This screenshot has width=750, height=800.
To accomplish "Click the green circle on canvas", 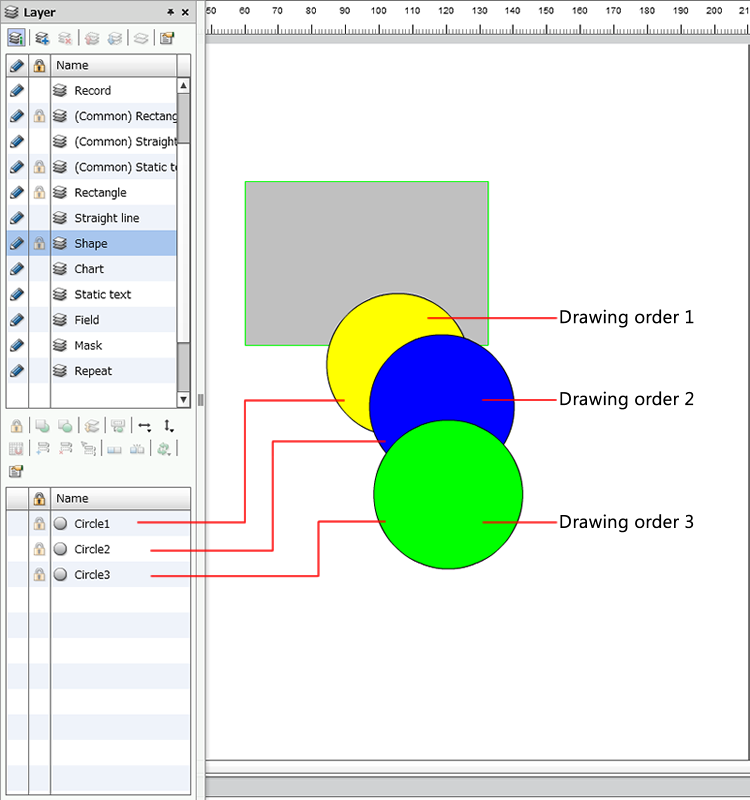I will click(448, 494).
